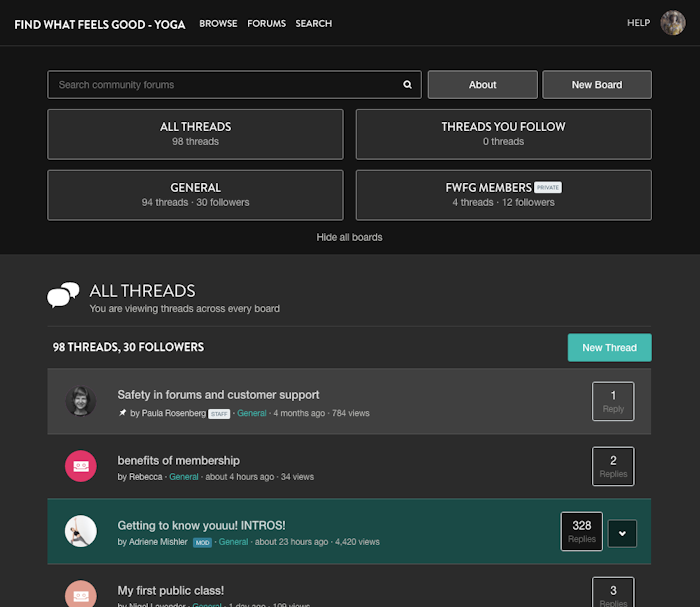Click the Search community forums field
700x607 pixels.
pos(225,85)
